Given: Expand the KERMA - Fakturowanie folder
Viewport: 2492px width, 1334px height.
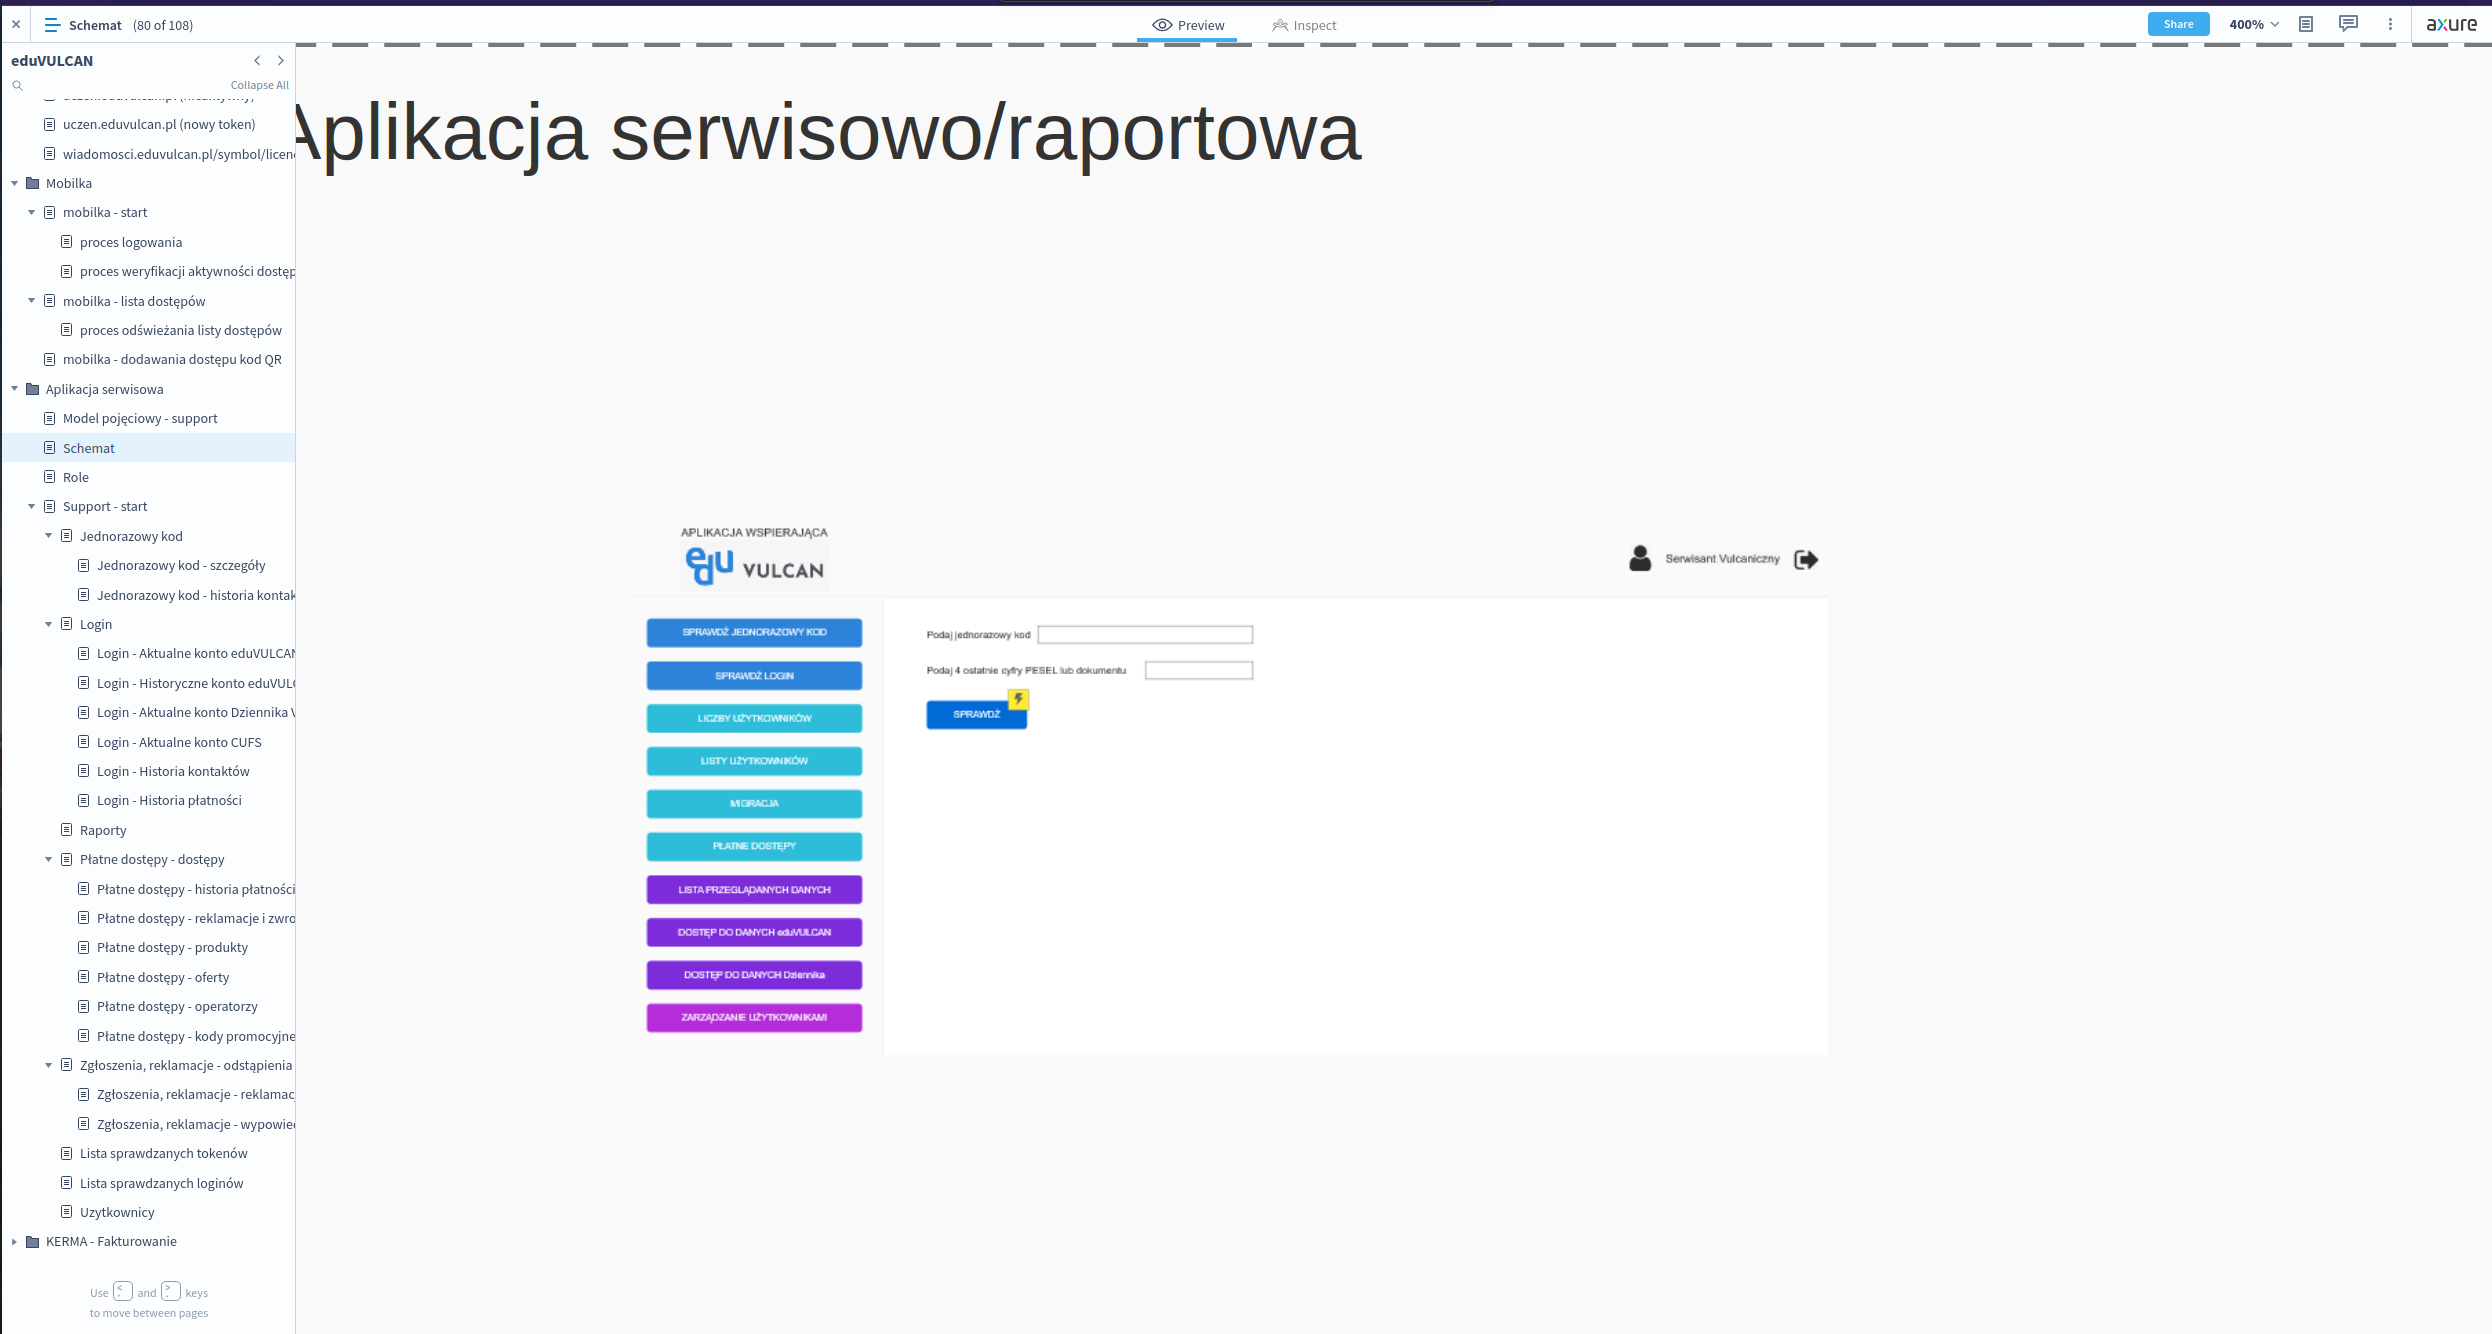Looking at the screenshot, I should tap(15, 1242).
